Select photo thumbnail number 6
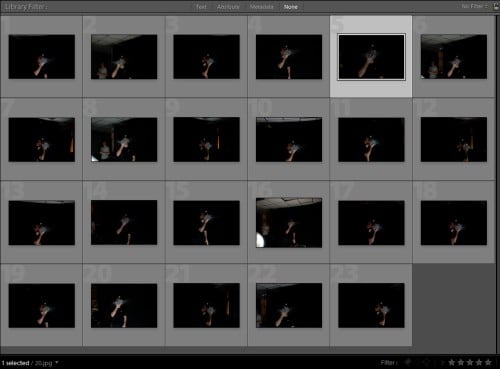The width and height of the screenshot is (500, 369). (454, 57)
